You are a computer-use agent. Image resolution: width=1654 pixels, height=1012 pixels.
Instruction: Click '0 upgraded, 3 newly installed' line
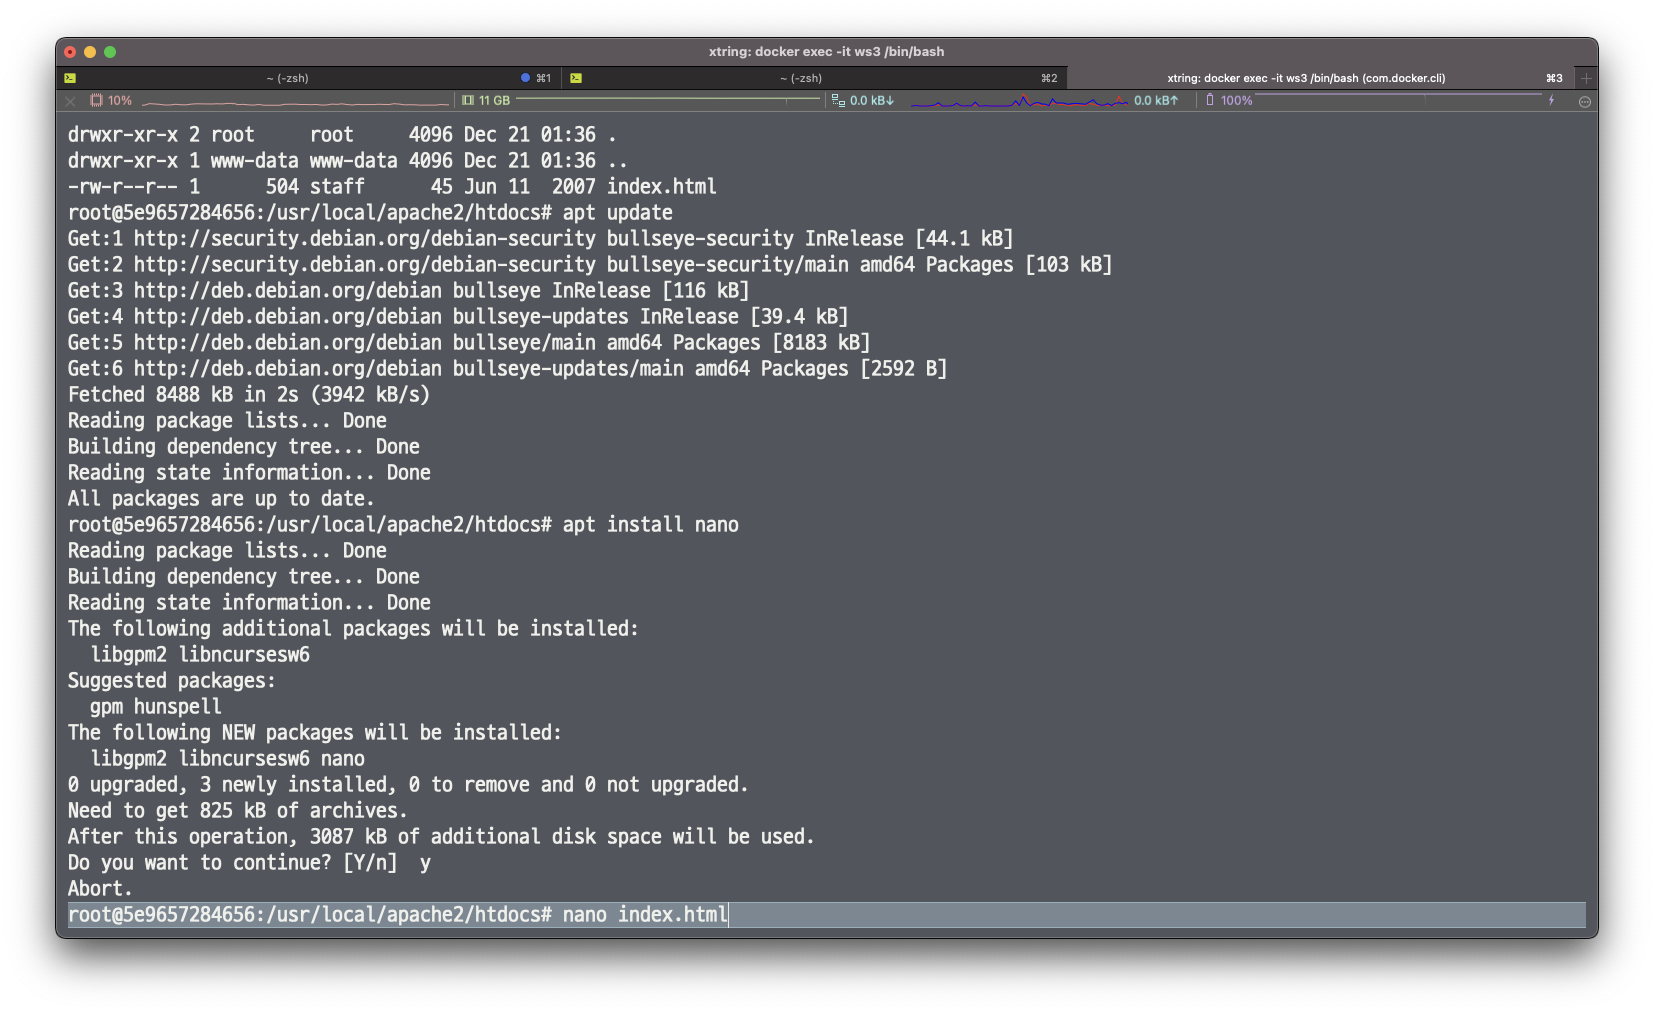(x=408, y=784)
